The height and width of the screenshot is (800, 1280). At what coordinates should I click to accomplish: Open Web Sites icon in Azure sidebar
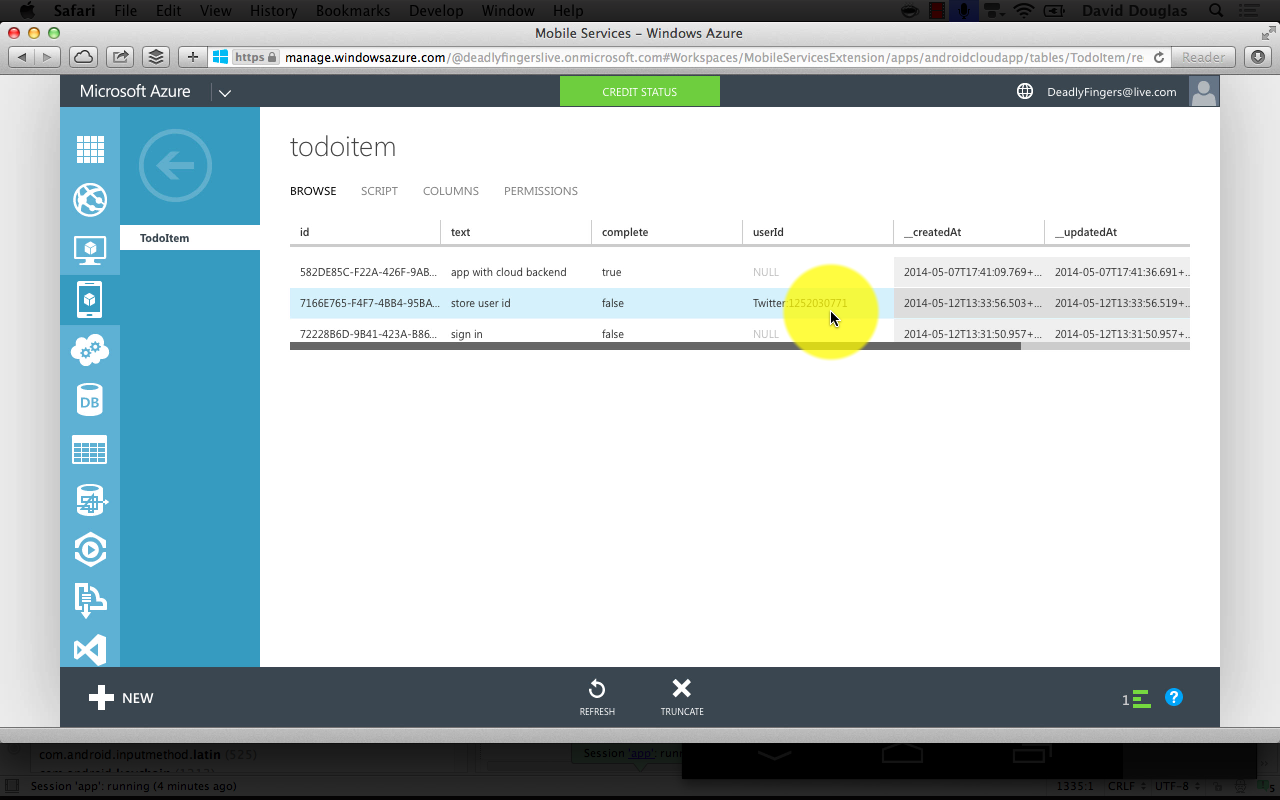pyautogui.click(x=90, y=200)
